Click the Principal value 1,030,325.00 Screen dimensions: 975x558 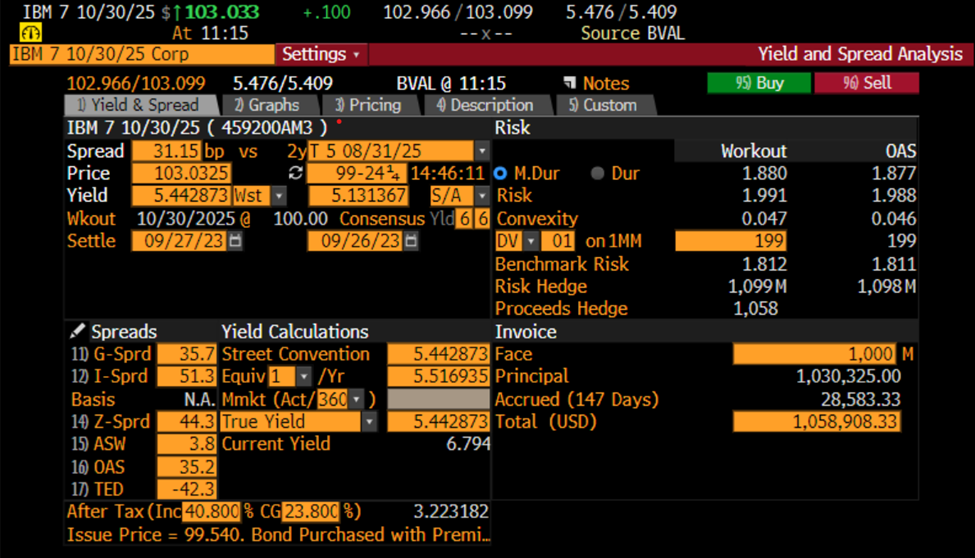coord(848,376)
